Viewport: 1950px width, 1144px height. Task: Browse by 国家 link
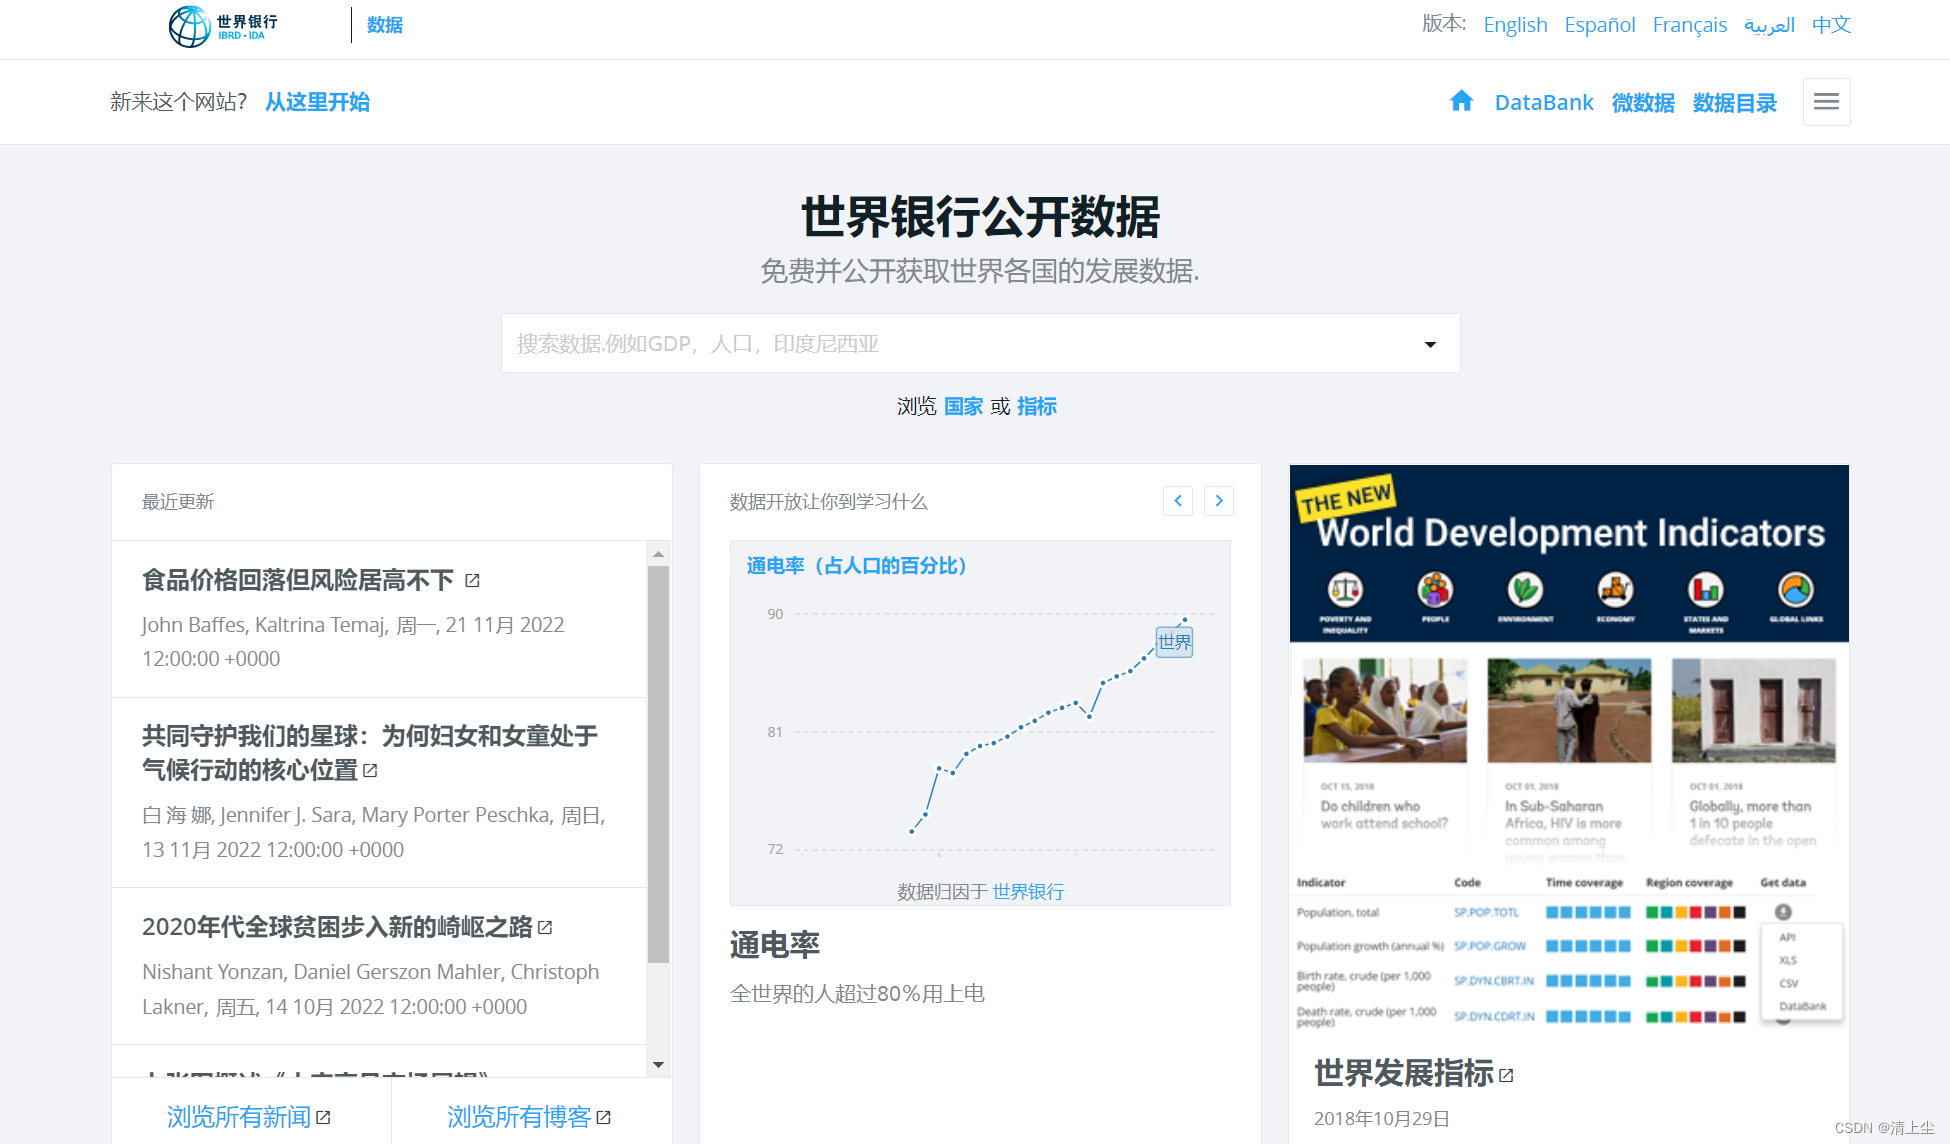(x=963, y=406)
